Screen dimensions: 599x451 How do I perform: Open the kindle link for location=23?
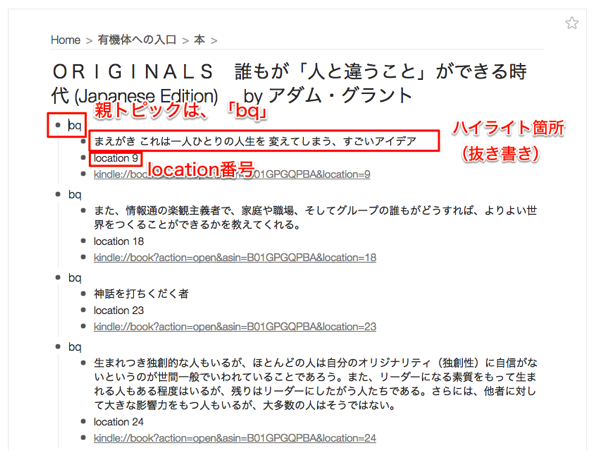235,327
